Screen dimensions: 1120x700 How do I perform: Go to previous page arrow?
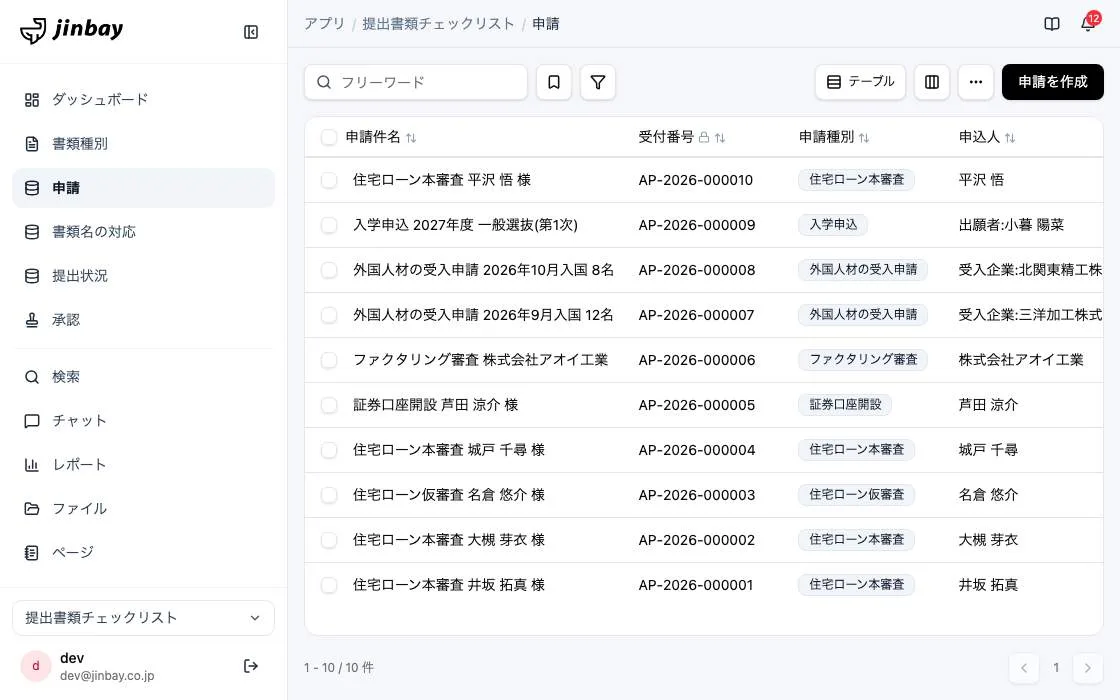pyautogui.click(x=1024, y=668)
